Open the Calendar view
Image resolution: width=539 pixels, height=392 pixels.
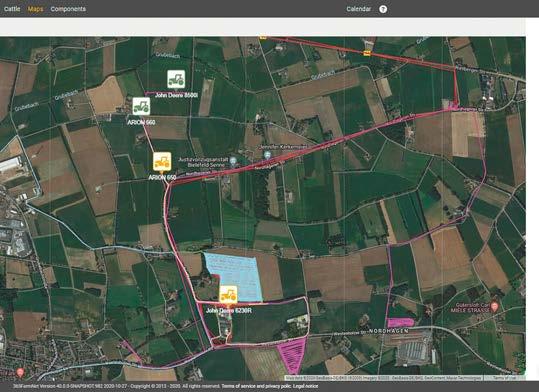pyautogui.click(x=359, y=9)
